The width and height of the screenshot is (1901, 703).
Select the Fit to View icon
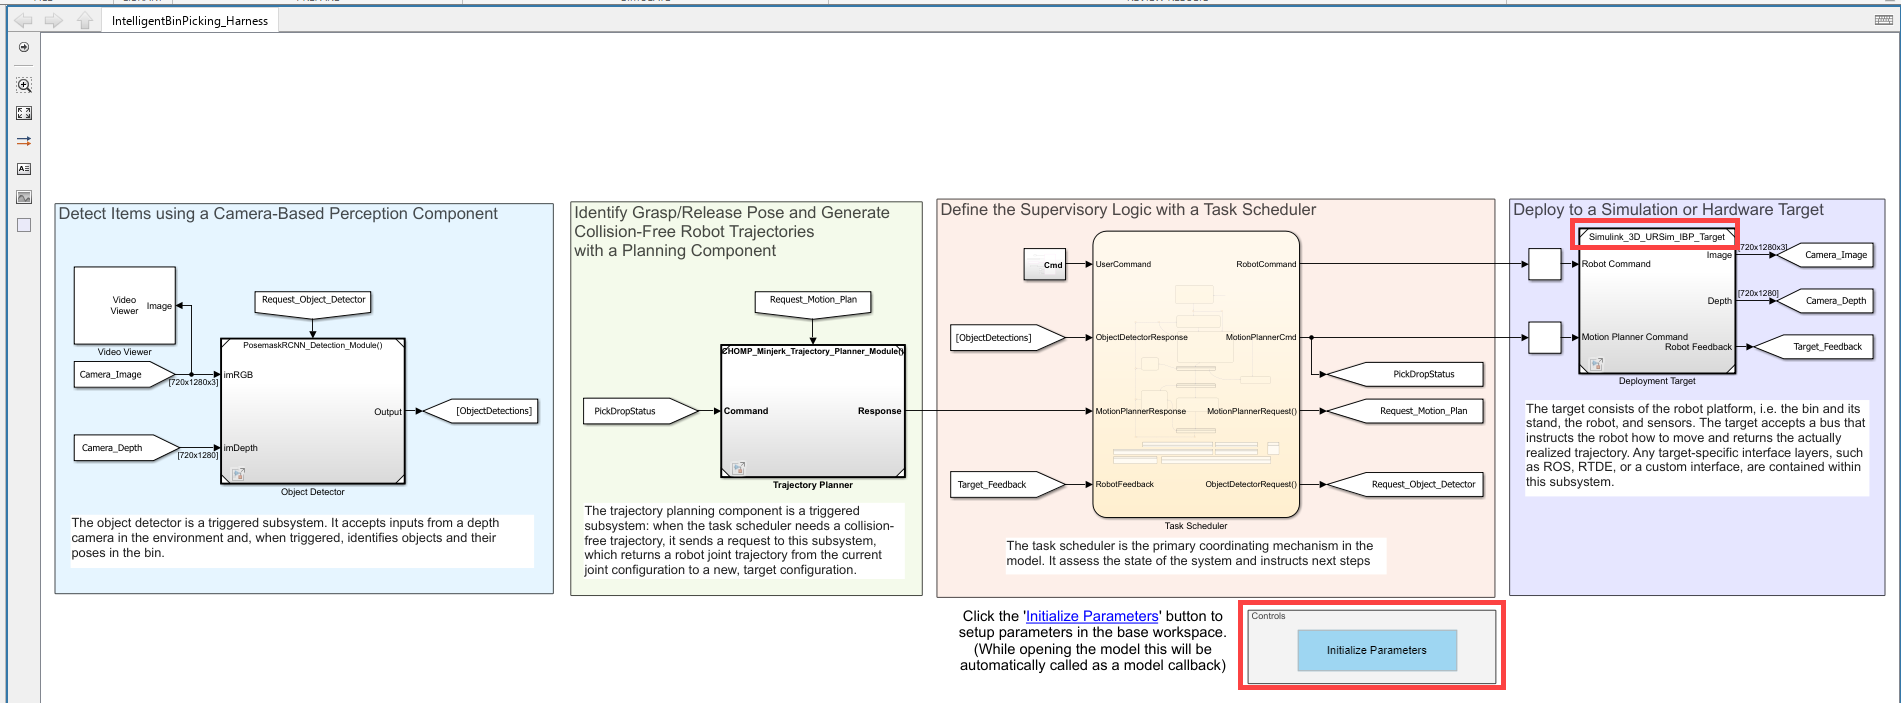pyautogui.click(x=24, y=114)
